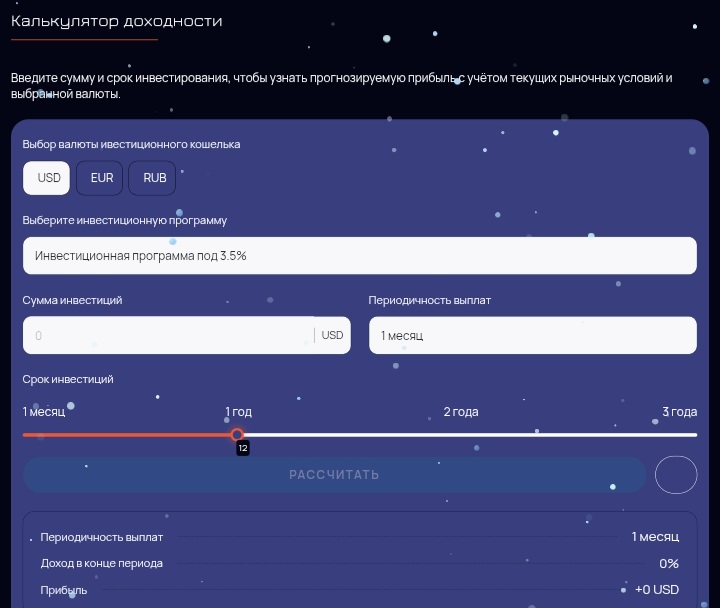Image resolution: width=720 pixels, height=608 pixels.
Task: Click the USD suffix in amount field
Action: [332, 336]
